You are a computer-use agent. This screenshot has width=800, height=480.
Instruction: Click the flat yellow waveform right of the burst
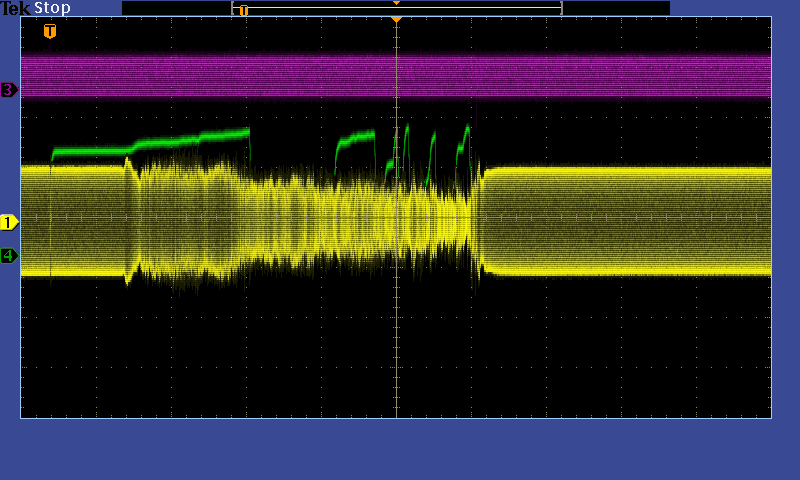pos(630,220)
